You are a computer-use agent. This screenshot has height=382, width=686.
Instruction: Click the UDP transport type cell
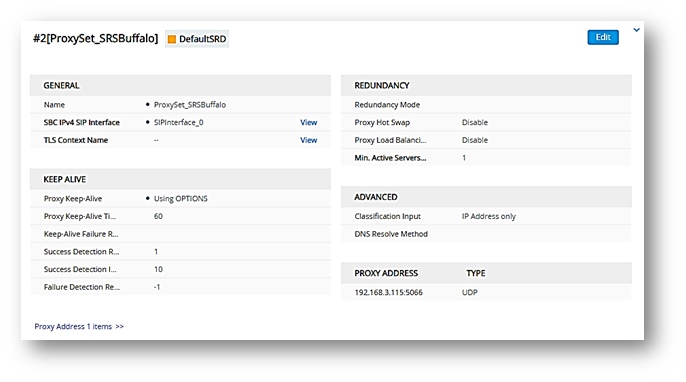tap(470, 292)
